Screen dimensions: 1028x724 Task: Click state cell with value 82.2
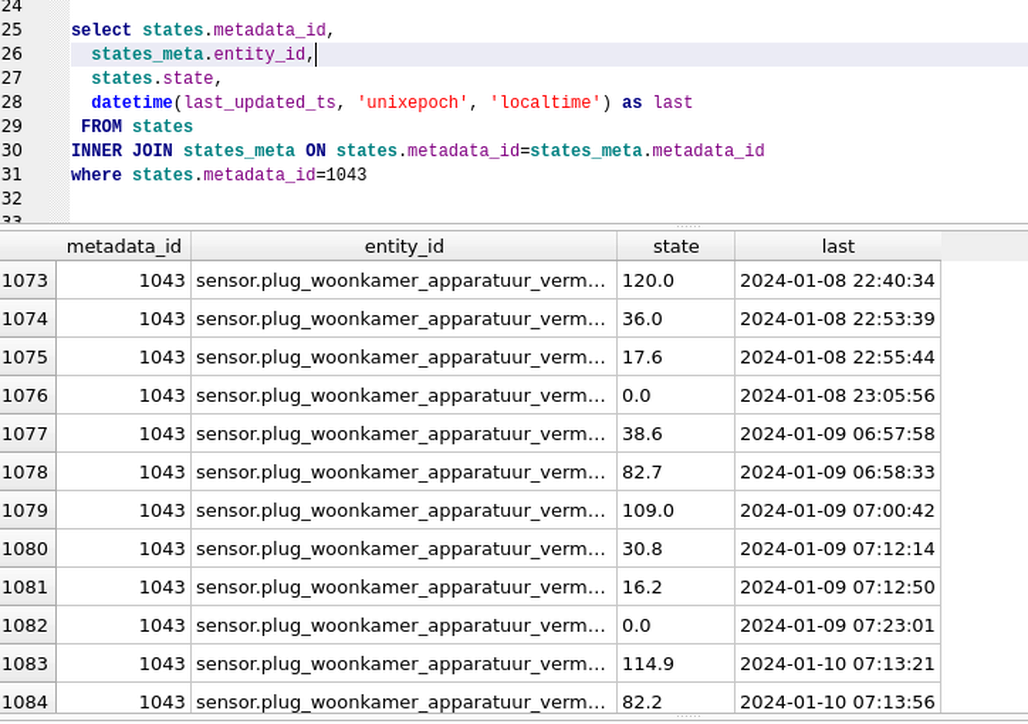[x=675, y=699]
